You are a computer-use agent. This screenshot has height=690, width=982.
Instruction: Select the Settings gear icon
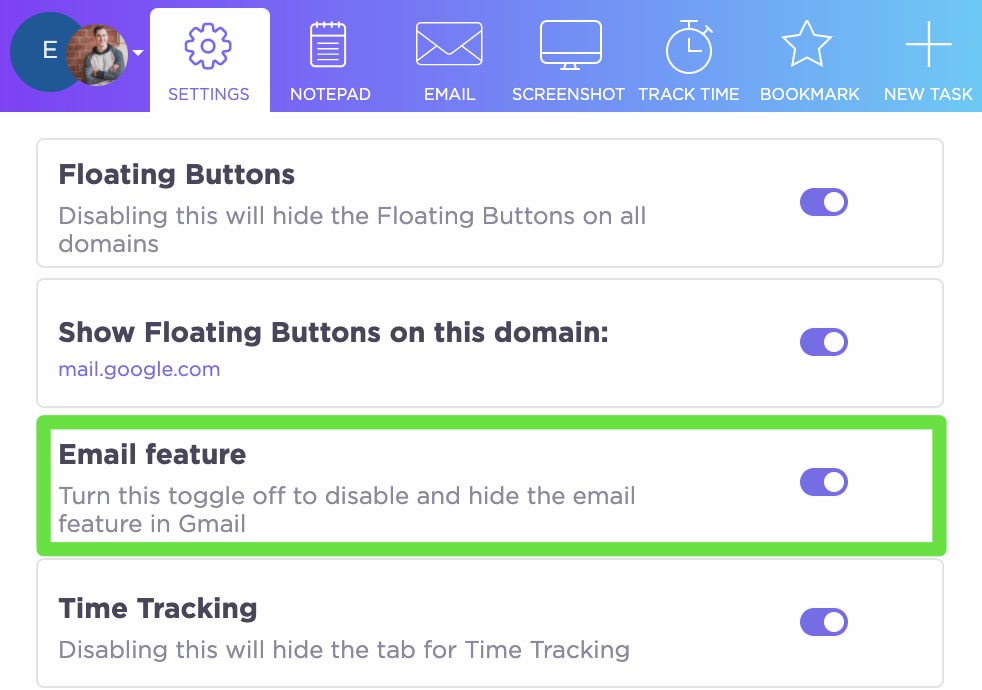pos(209,44)
